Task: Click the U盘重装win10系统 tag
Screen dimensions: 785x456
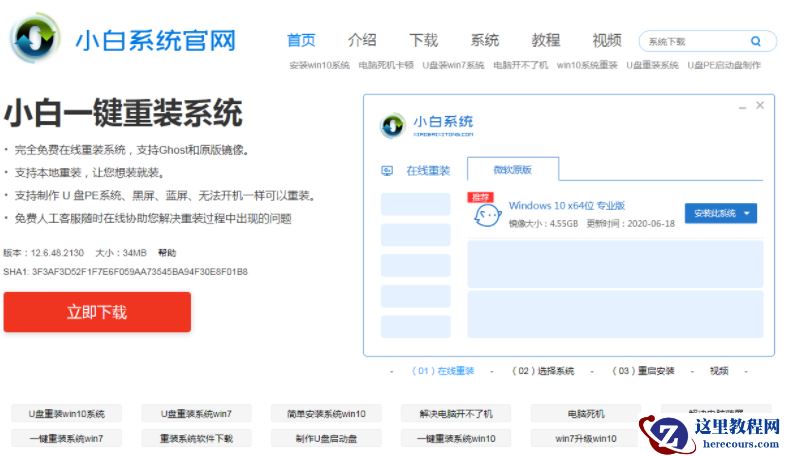Action: pos(67,413)
